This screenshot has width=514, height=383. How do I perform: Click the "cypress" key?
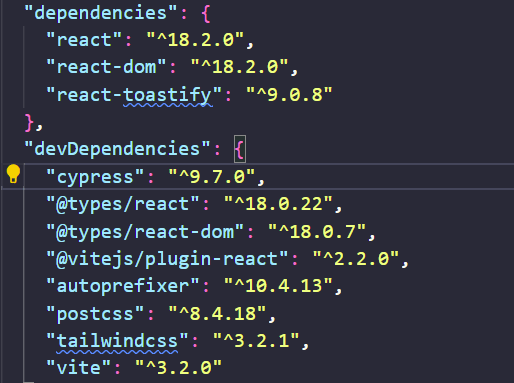[95, 177]
